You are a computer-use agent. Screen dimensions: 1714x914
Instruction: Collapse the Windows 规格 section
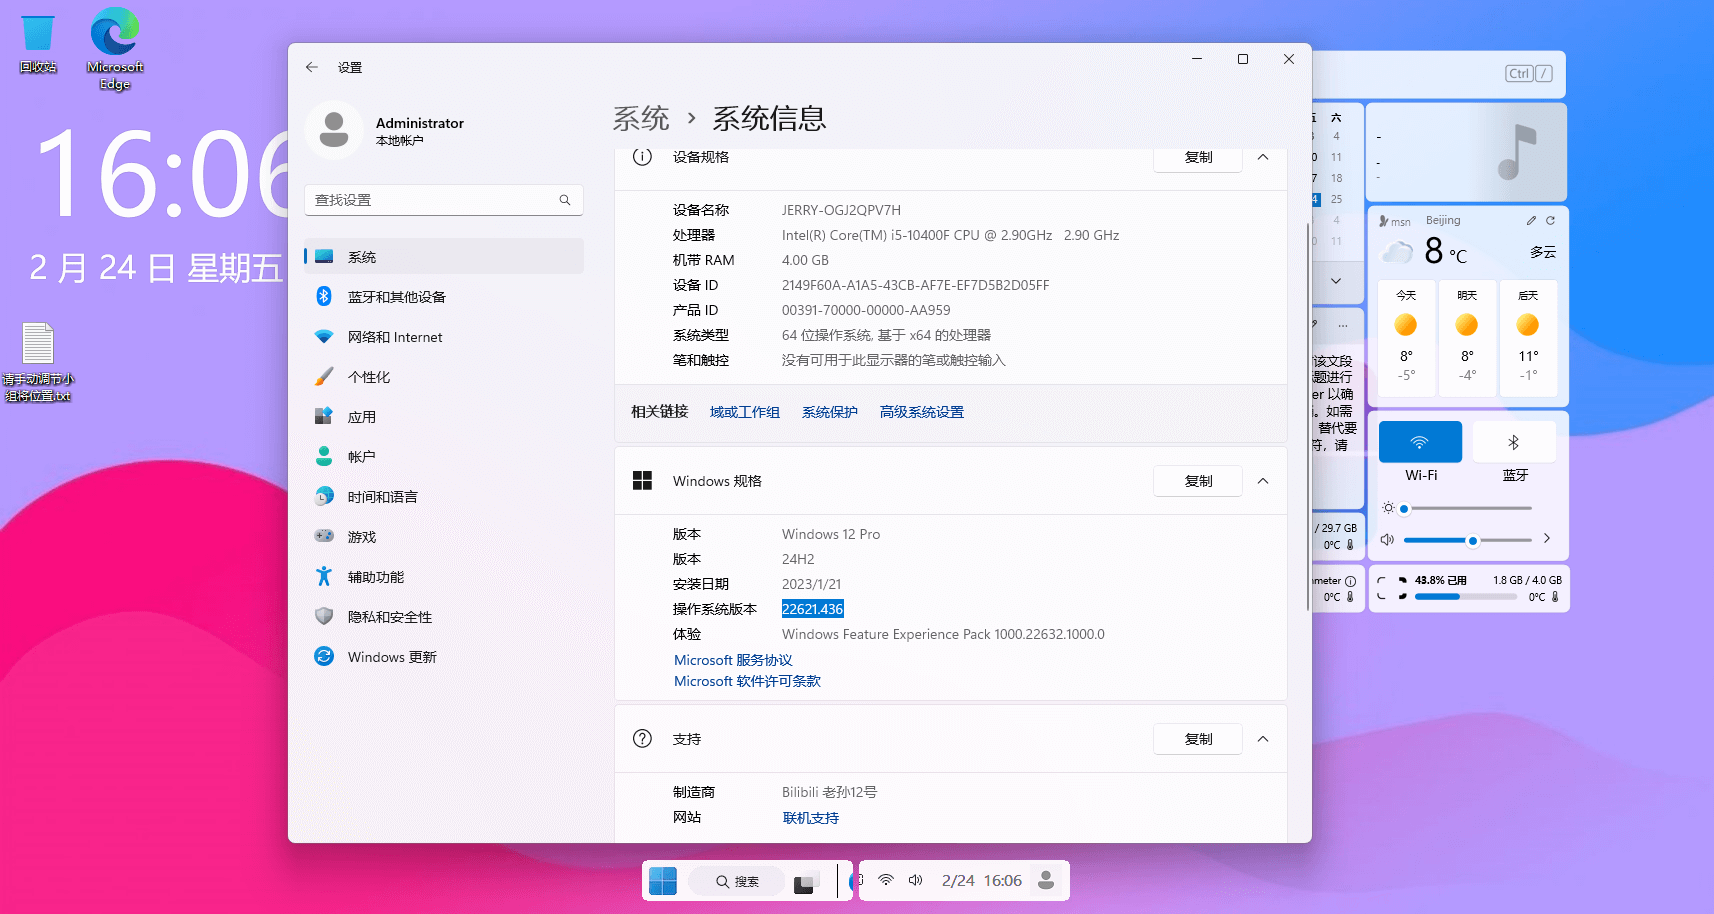[1263, 481]
